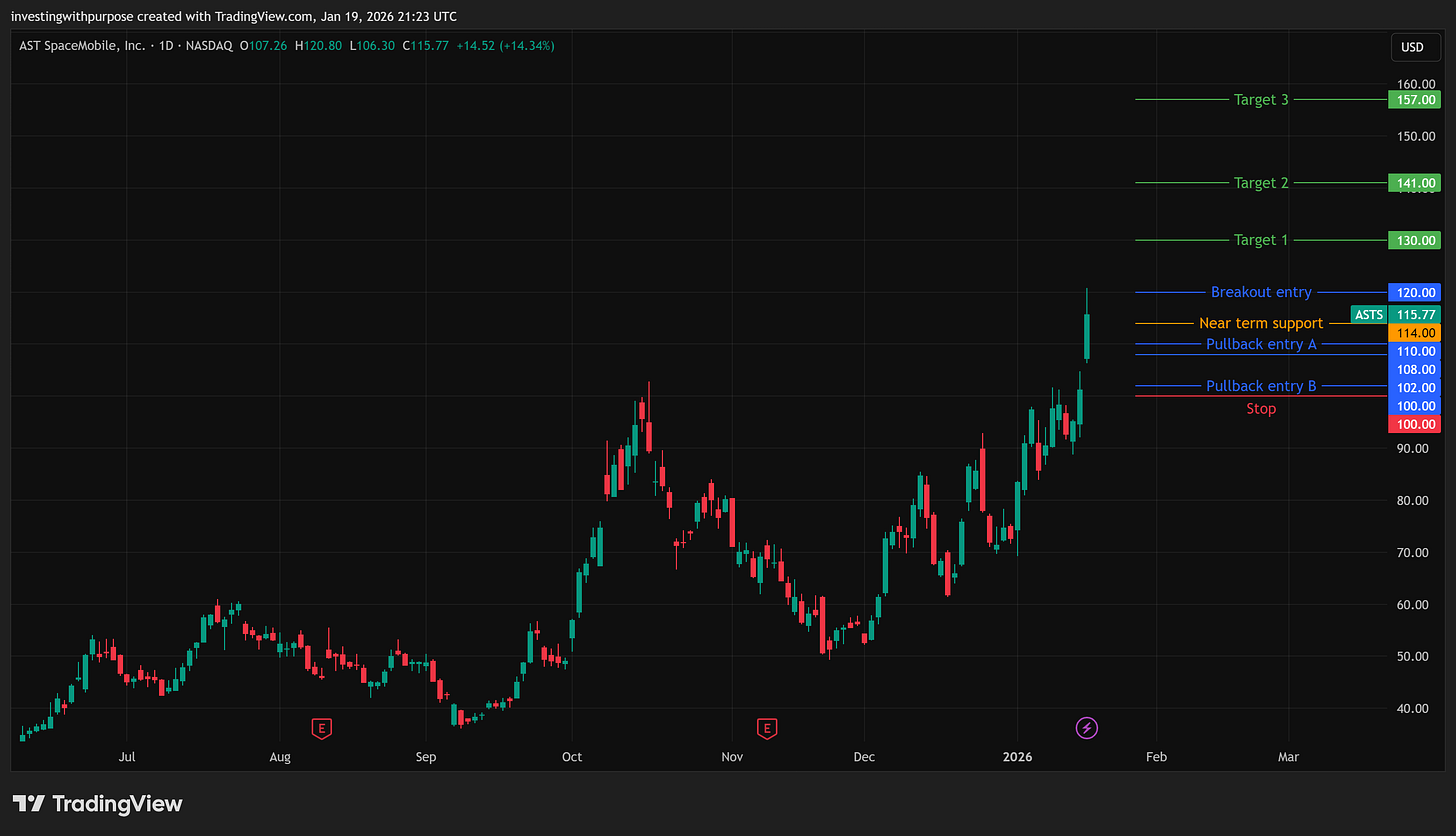Click the ASTS ticker price tag

(1368, 314)
